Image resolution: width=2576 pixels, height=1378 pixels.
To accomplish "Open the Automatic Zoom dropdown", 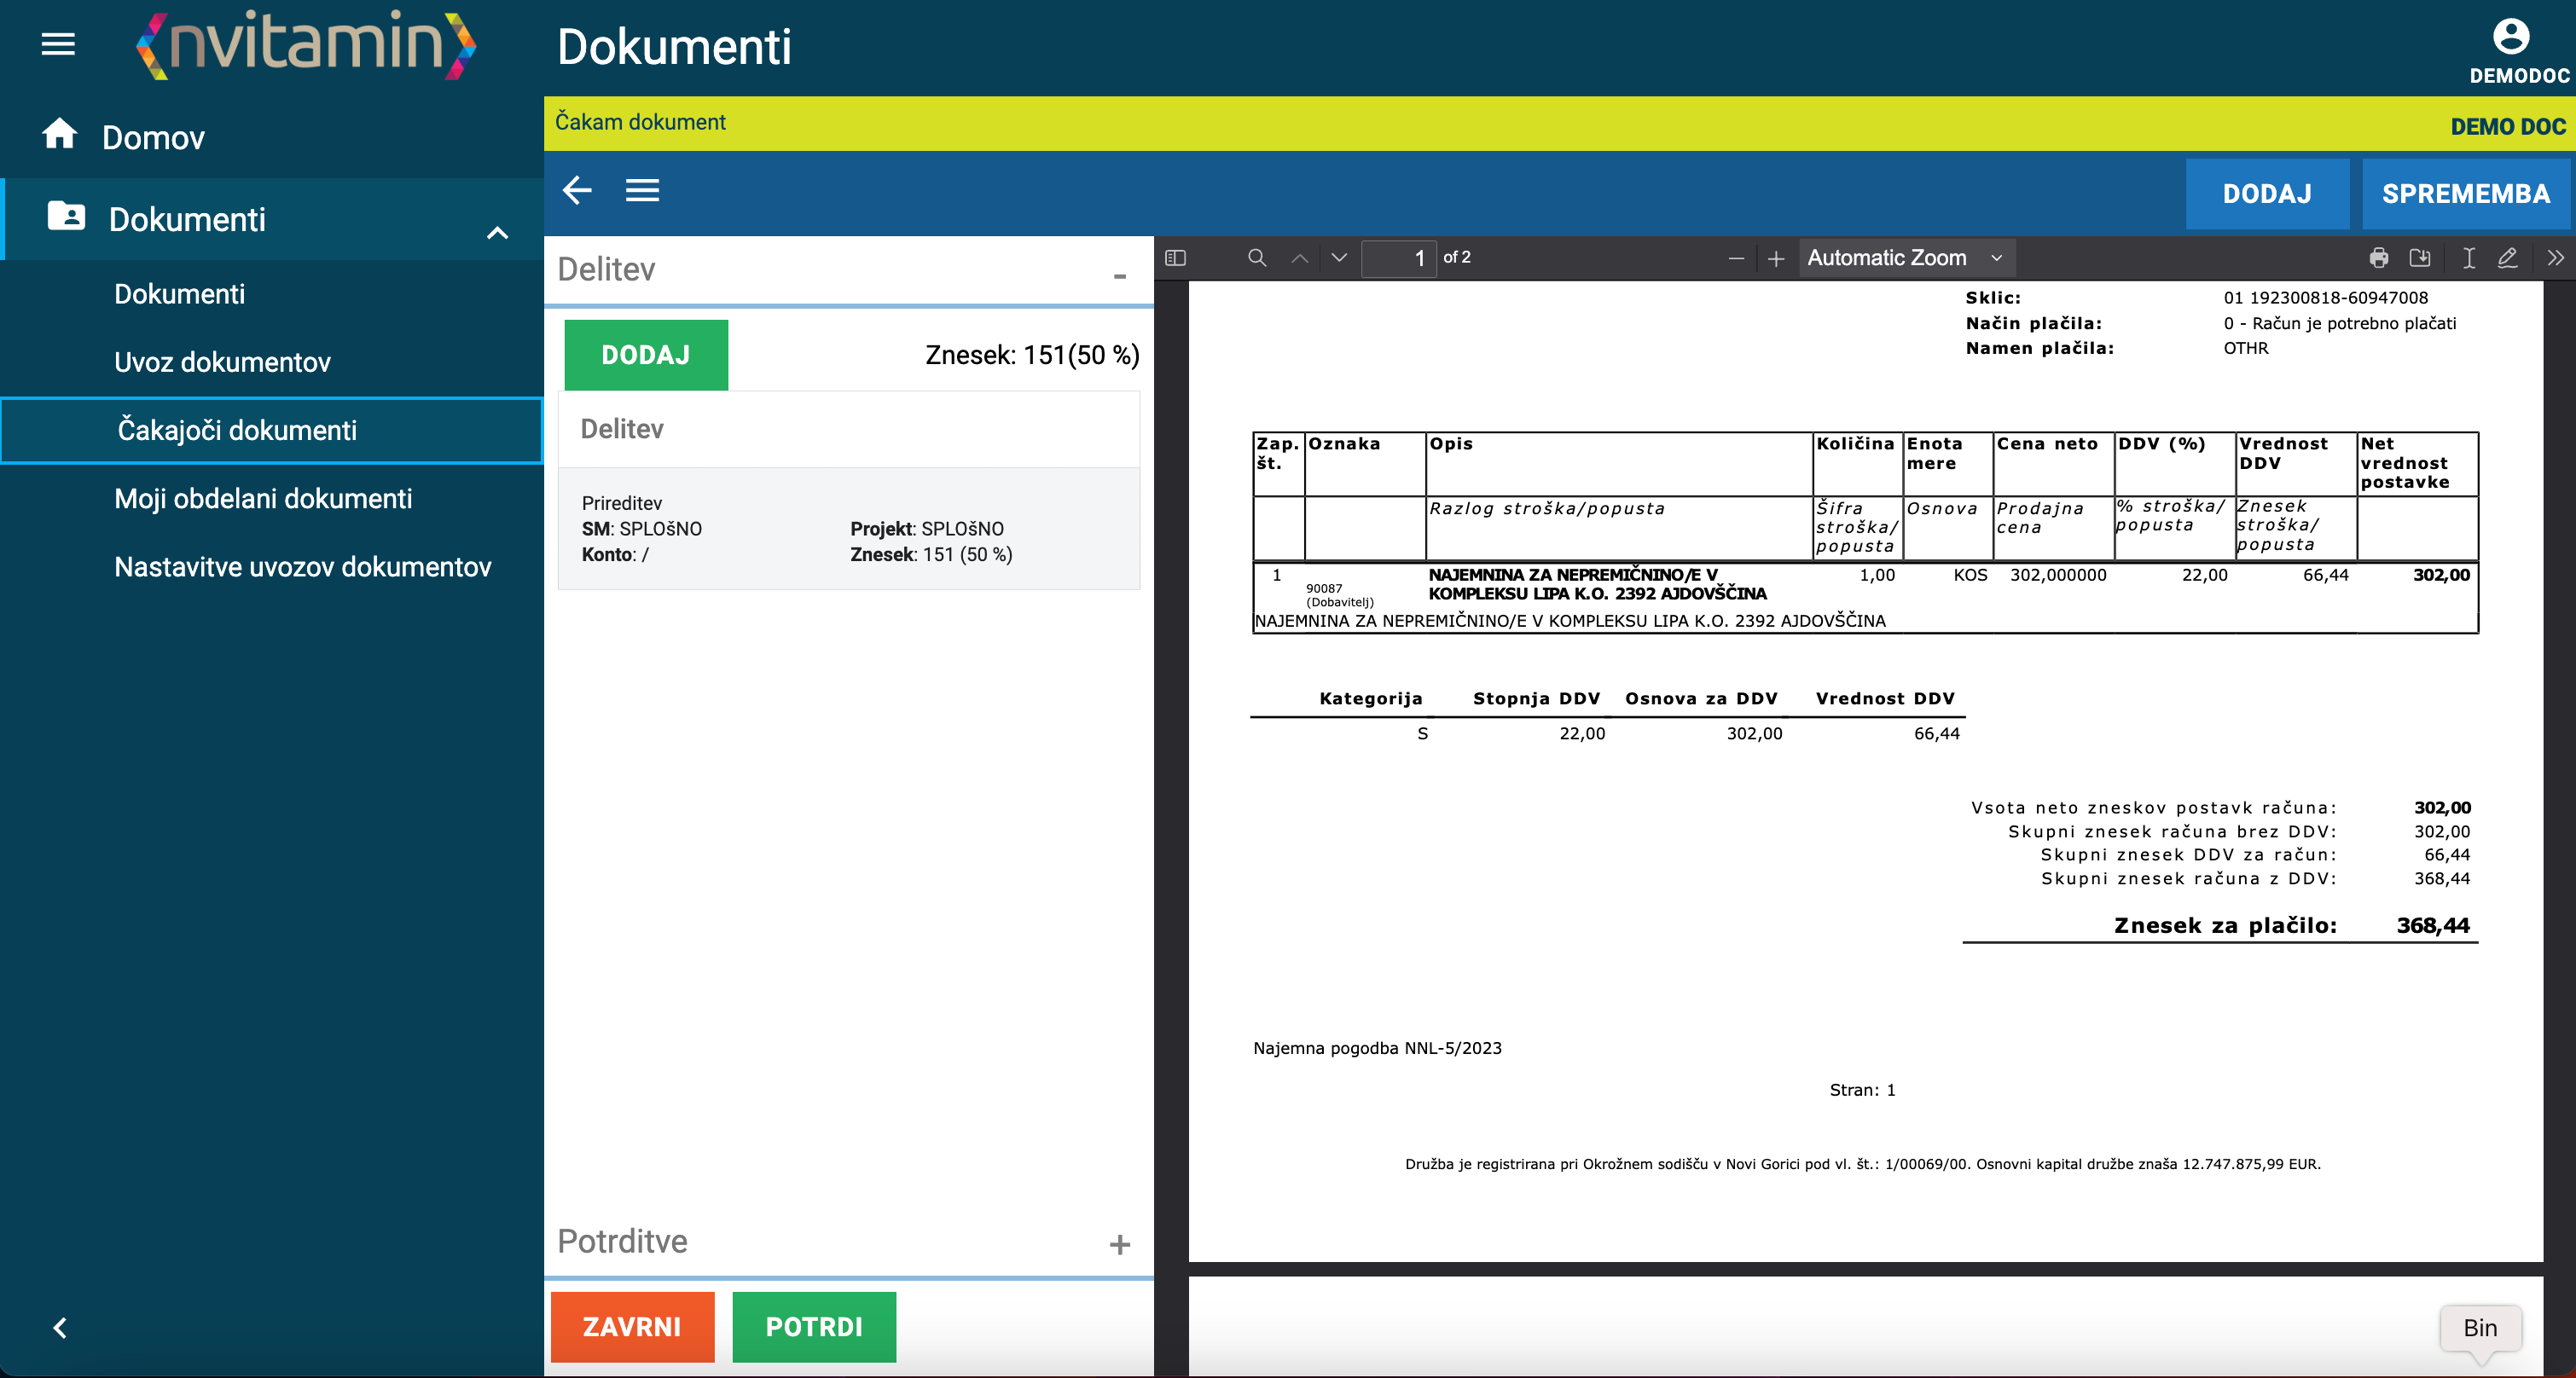I will [1906, 258].
